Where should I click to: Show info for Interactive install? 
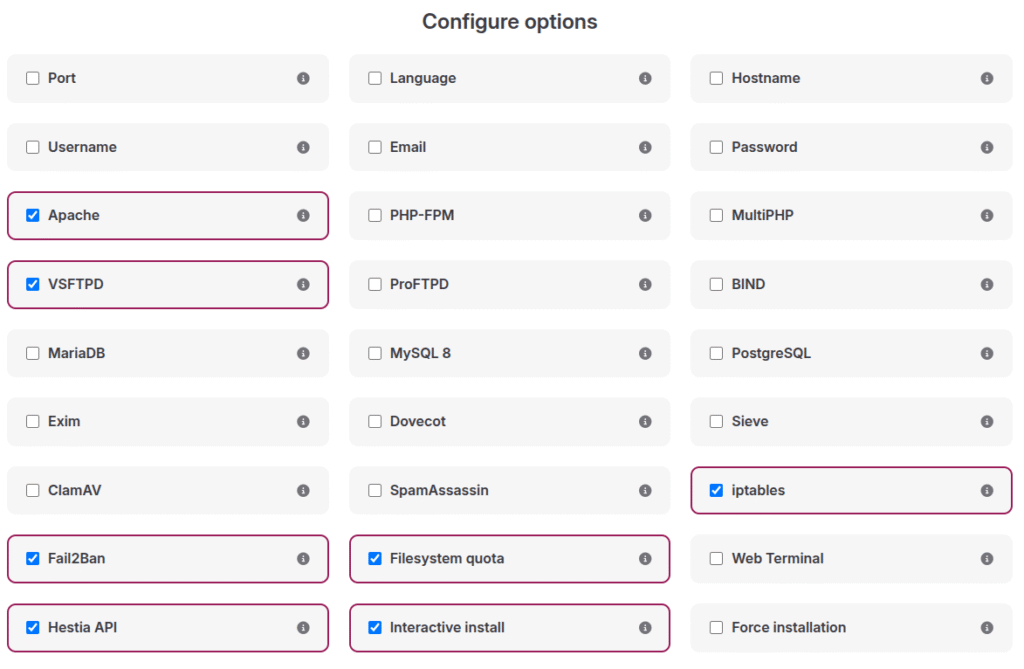click(x=645, y=628)
